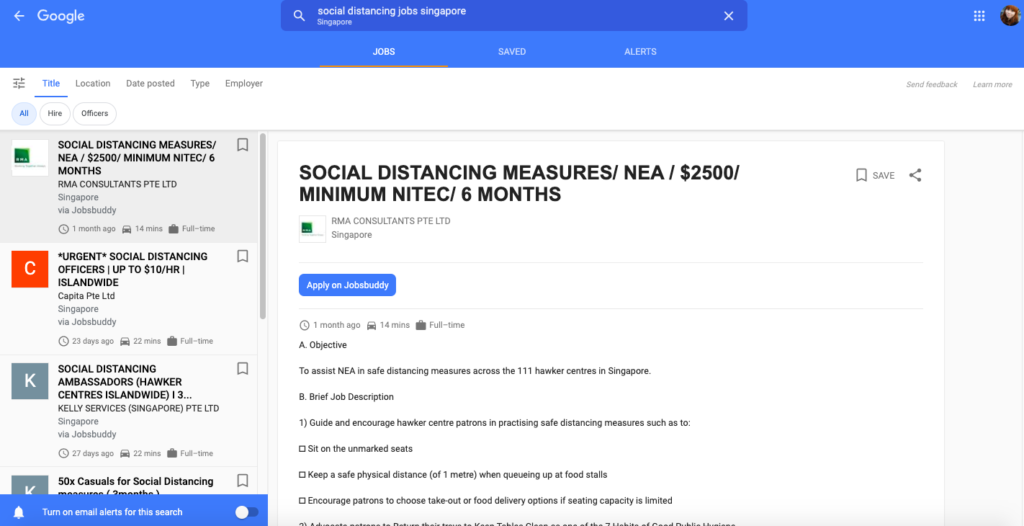Image resolution: width=1024 pixels, height=526 pixels.
Task: Open RMA Consultants logo in list
Action: coord(30,157)
